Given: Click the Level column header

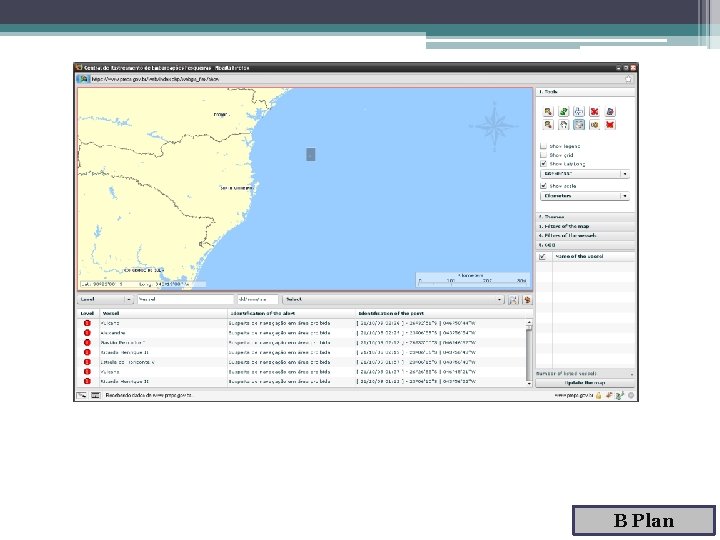Looking at the screenshot, I should [87, 313].
